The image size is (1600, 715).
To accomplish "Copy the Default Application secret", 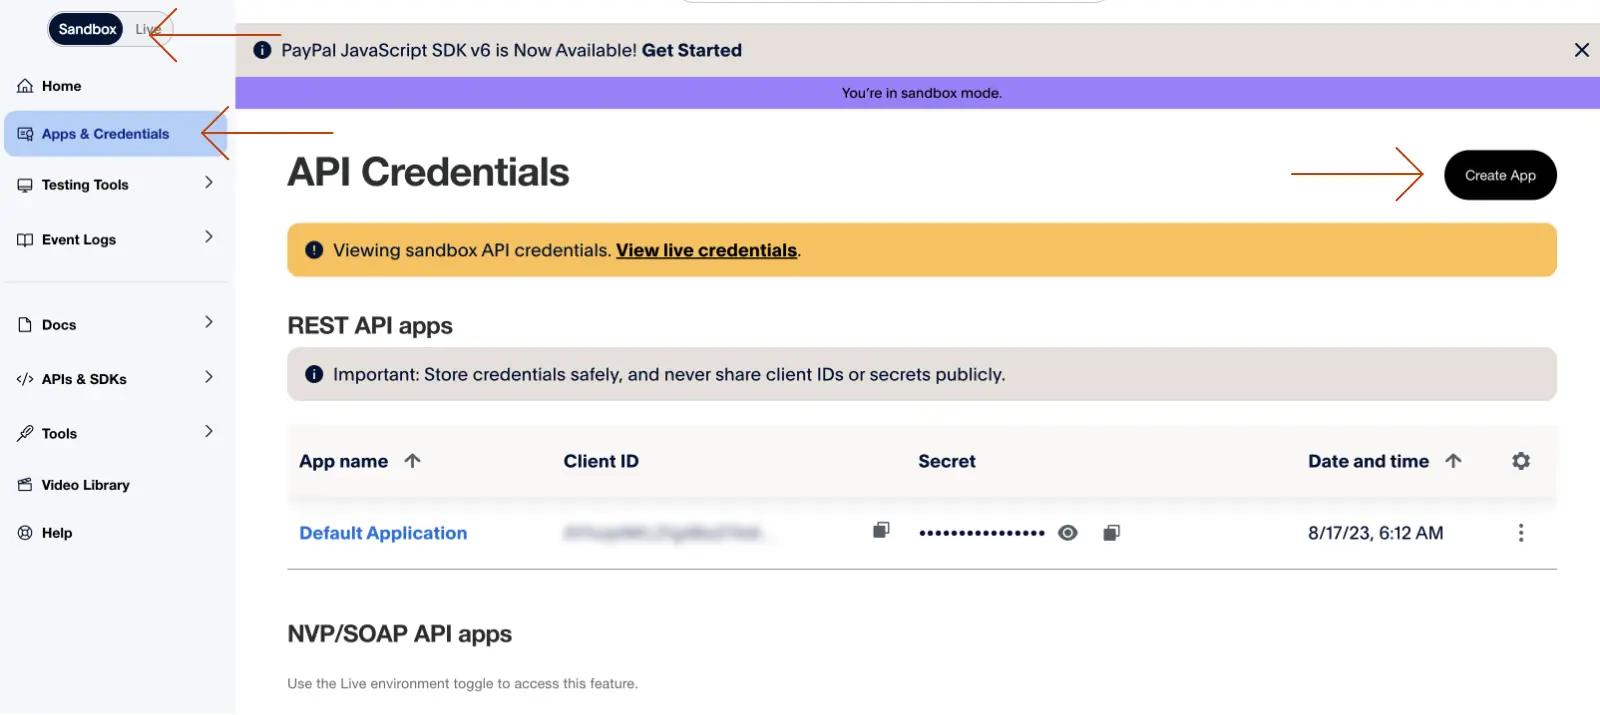I will (x=1111, y=533).
